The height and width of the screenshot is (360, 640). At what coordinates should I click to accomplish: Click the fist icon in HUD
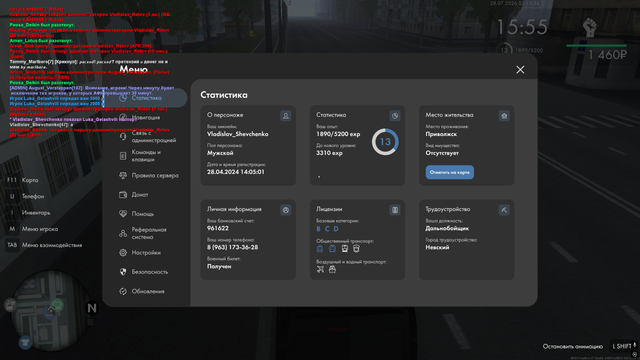tap(589, 28)
